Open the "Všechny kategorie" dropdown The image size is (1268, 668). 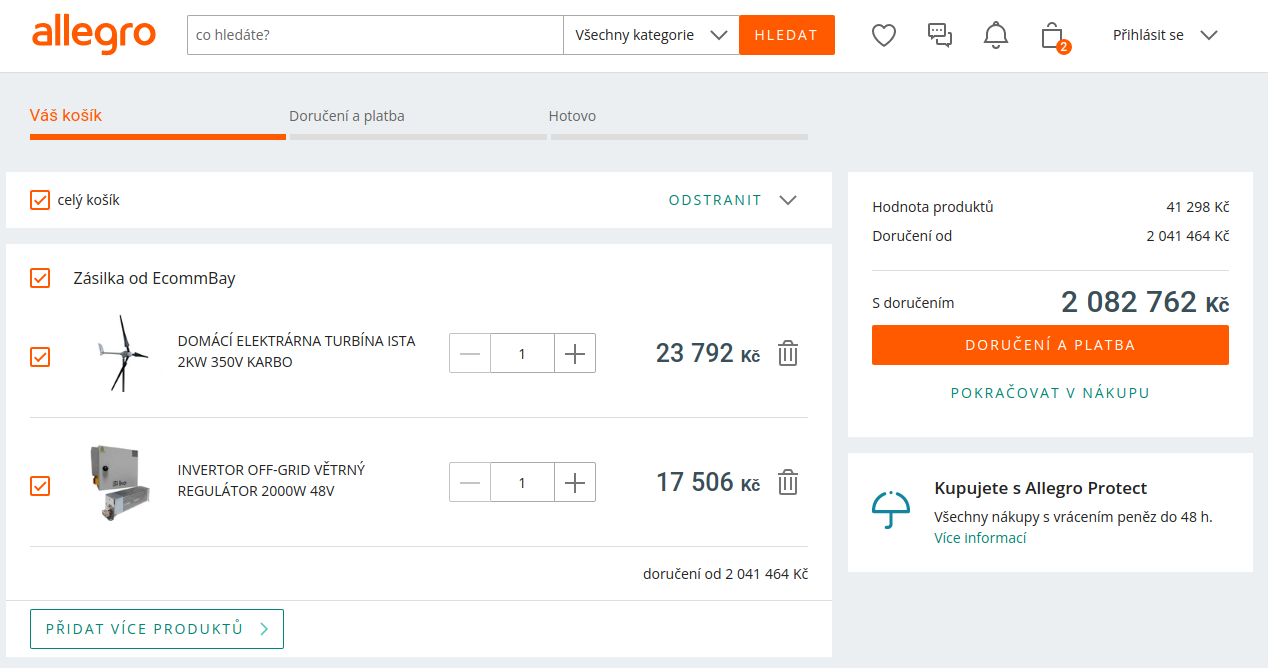[x=650, y=35]
